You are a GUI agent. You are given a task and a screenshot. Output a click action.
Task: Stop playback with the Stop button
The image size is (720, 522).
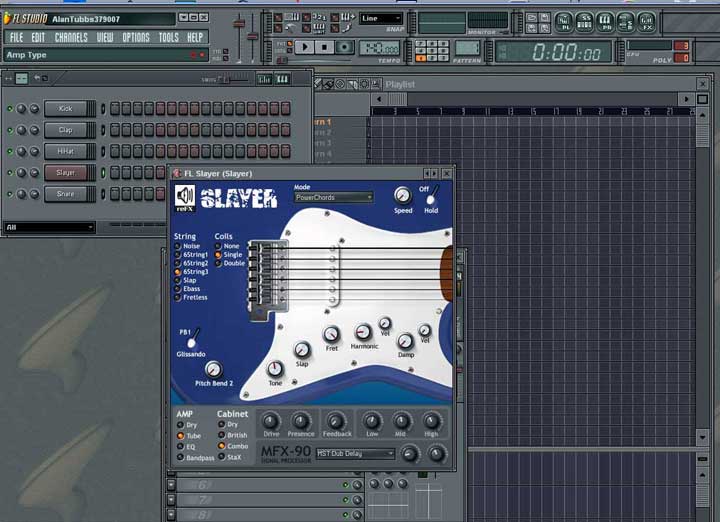(x=325, y=47)
